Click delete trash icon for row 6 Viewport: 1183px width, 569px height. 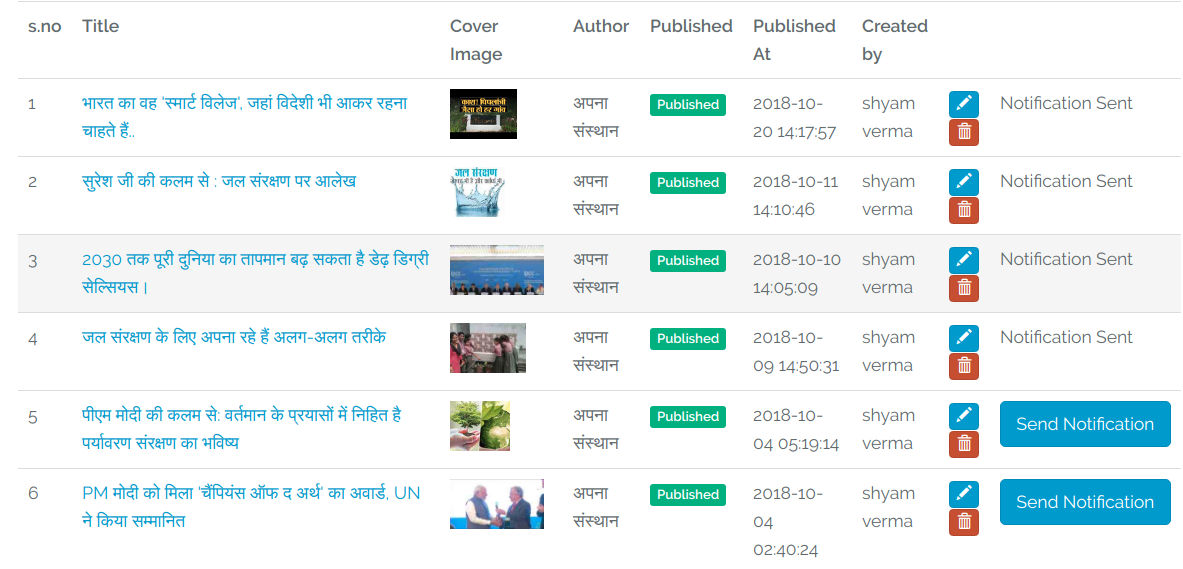tap(963, 522)
